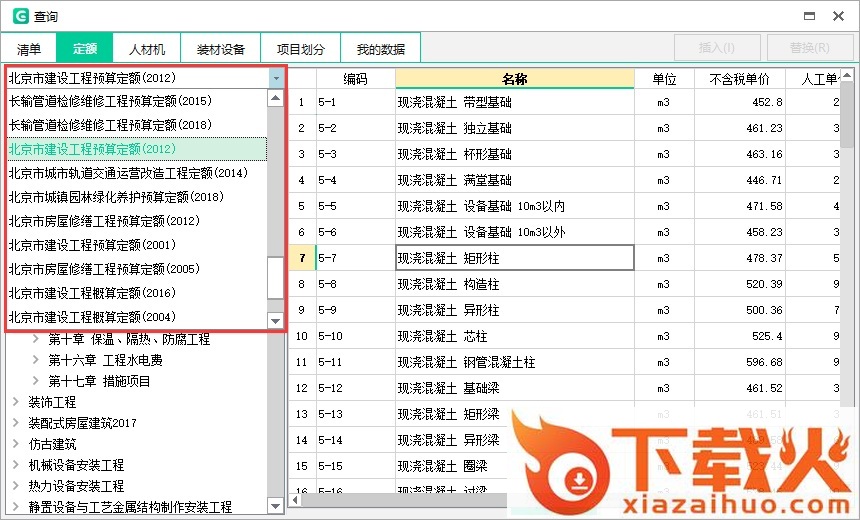Select the 定额 tab
The height and width of the screenshot is (520, 860).
pos(84,49)
